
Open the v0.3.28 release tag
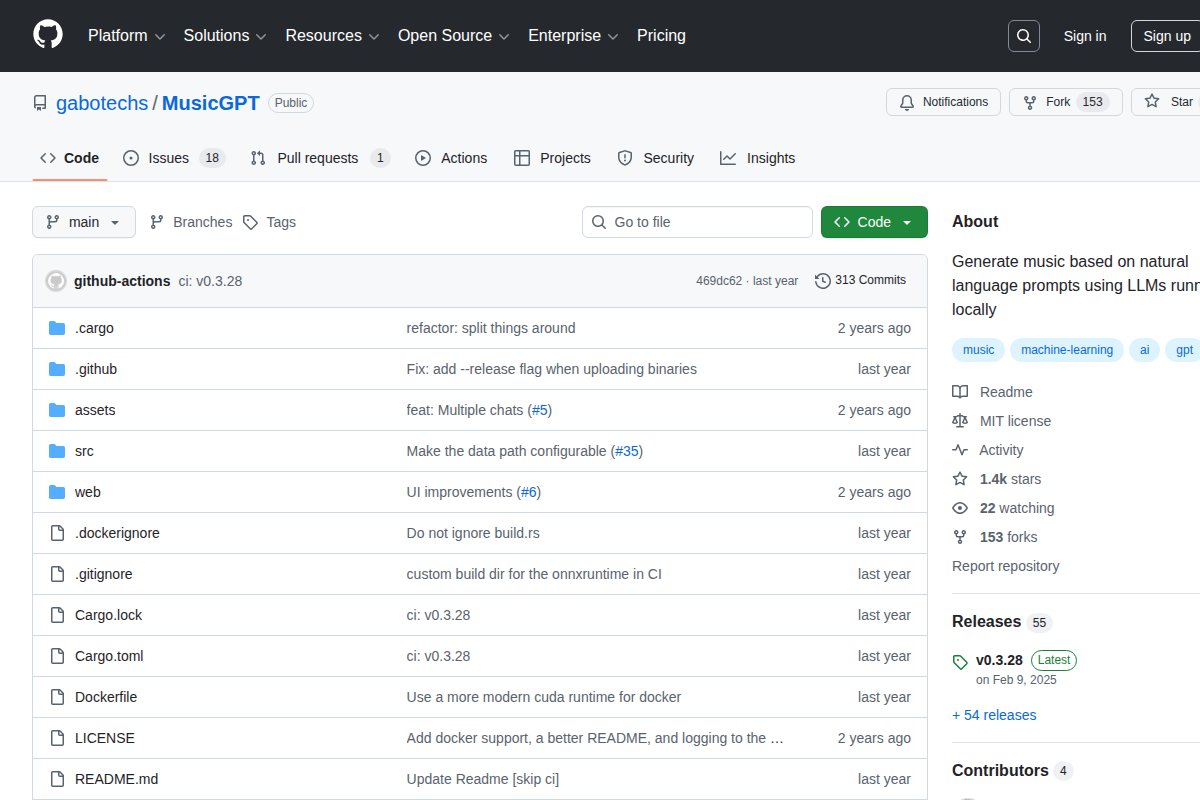(999, 660)
